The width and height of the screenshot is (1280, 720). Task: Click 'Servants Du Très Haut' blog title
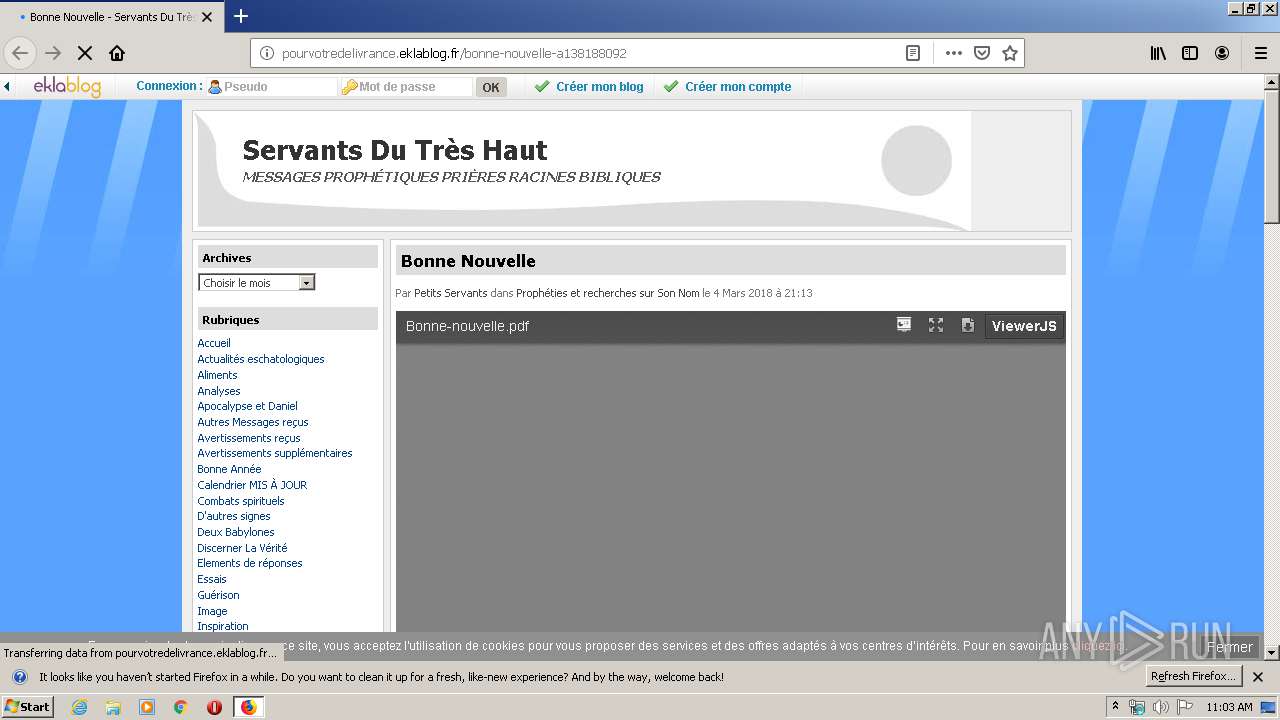[x=395, y=150]
